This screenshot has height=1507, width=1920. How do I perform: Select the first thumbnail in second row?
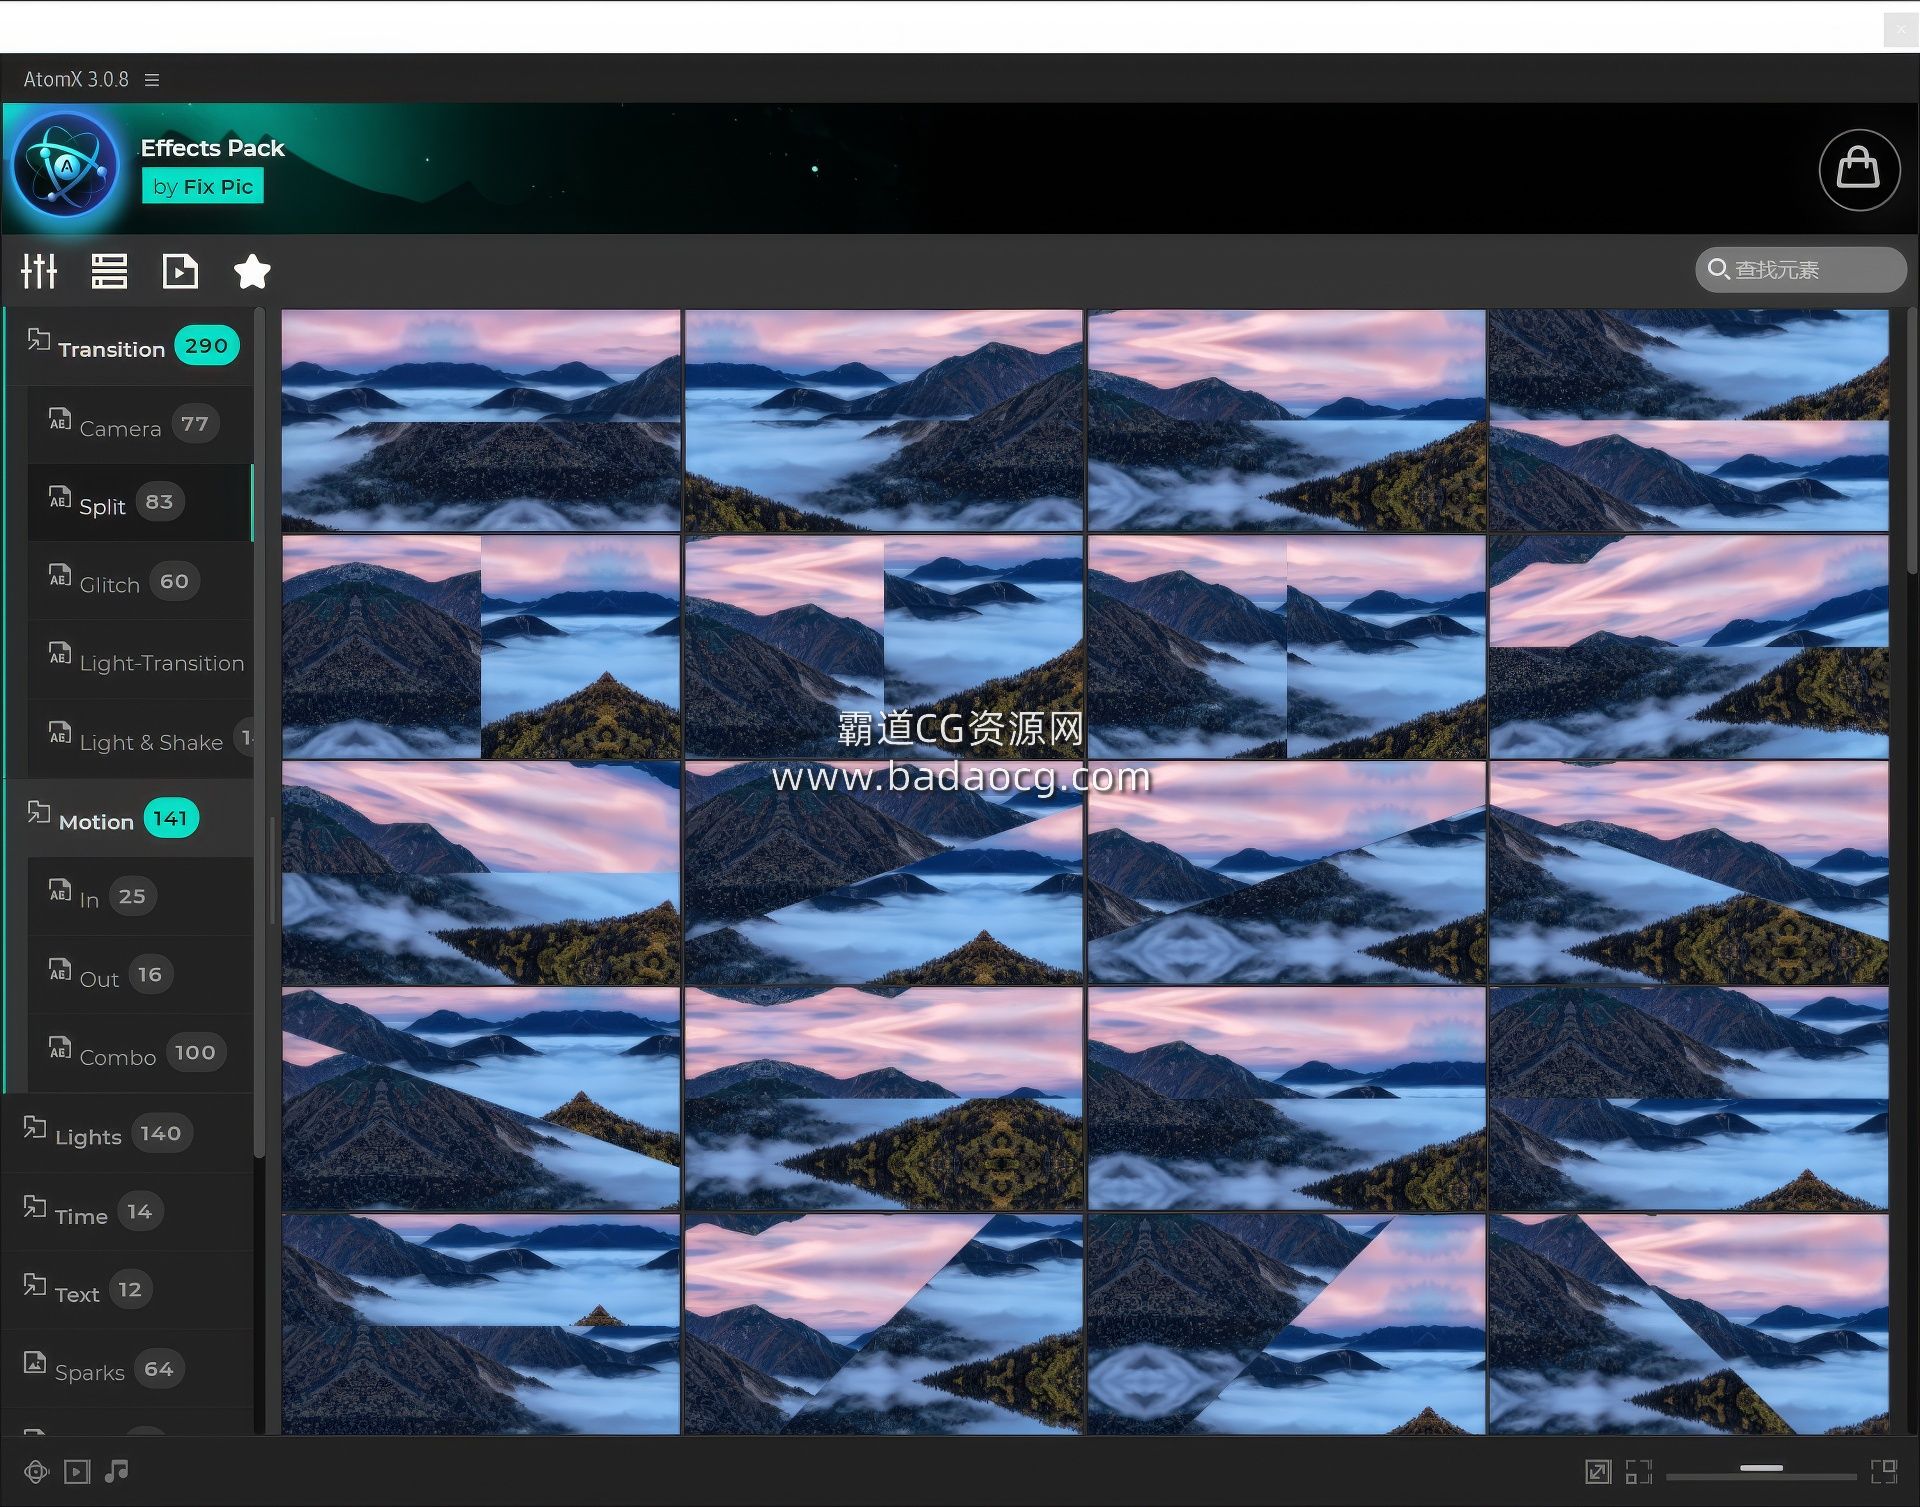[x=481, y=647]
